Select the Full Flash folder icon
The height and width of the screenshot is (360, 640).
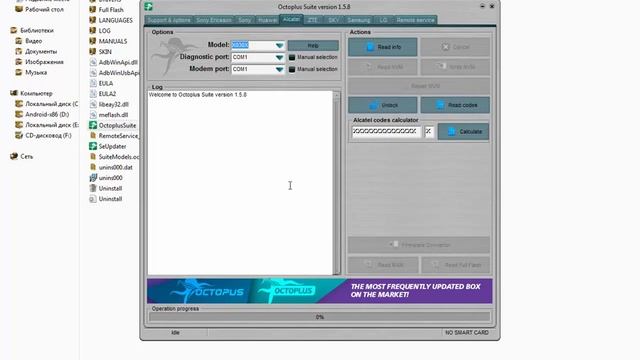pos(93,9)
